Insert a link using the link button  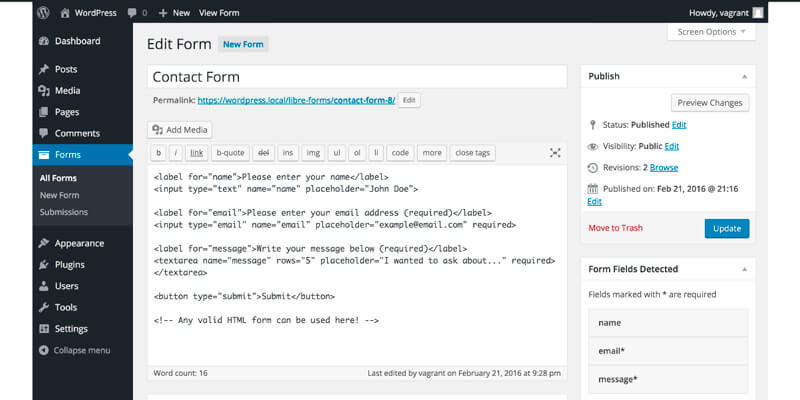click(197, 153)
